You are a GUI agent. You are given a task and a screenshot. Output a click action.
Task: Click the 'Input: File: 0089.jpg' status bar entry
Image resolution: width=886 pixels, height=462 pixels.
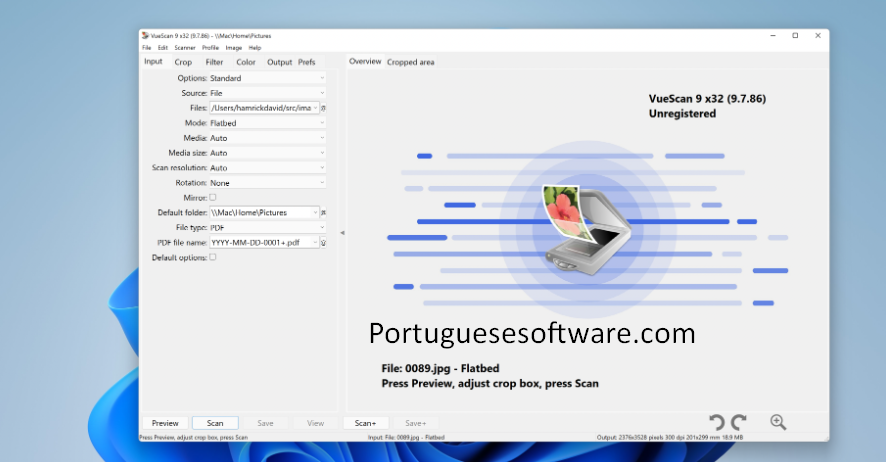pyautogui.click(x=406, y=437)
